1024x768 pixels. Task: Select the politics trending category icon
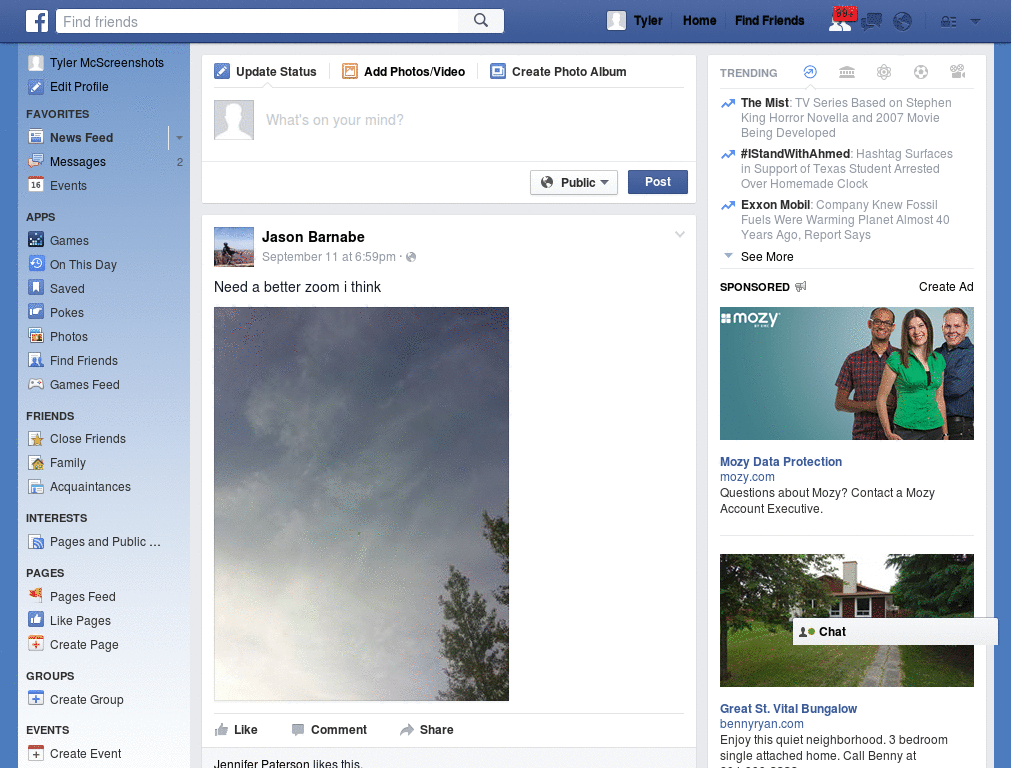[x=847, y=71]
